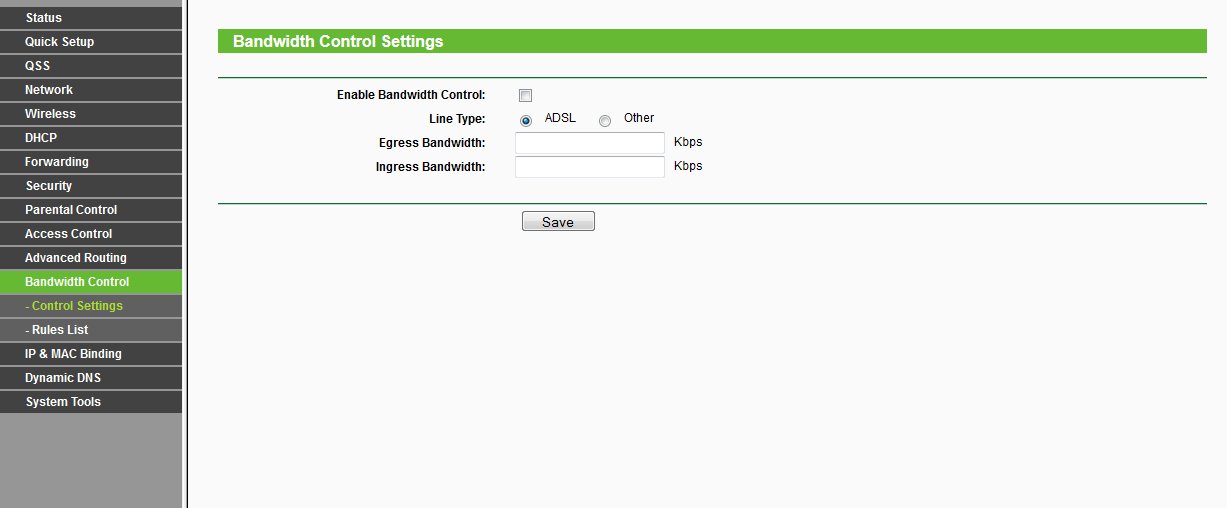The width and height of the screenshot is (1227, 508).
Task: Open the Status menu item
Action: pos(44,18)
